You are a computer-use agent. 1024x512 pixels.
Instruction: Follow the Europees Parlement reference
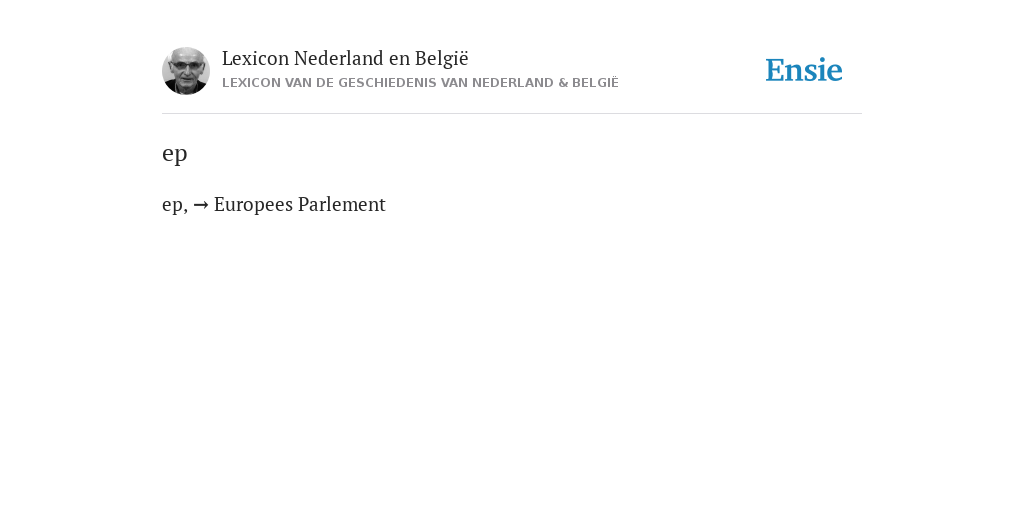pyautogui.click(x=300, y=204)
